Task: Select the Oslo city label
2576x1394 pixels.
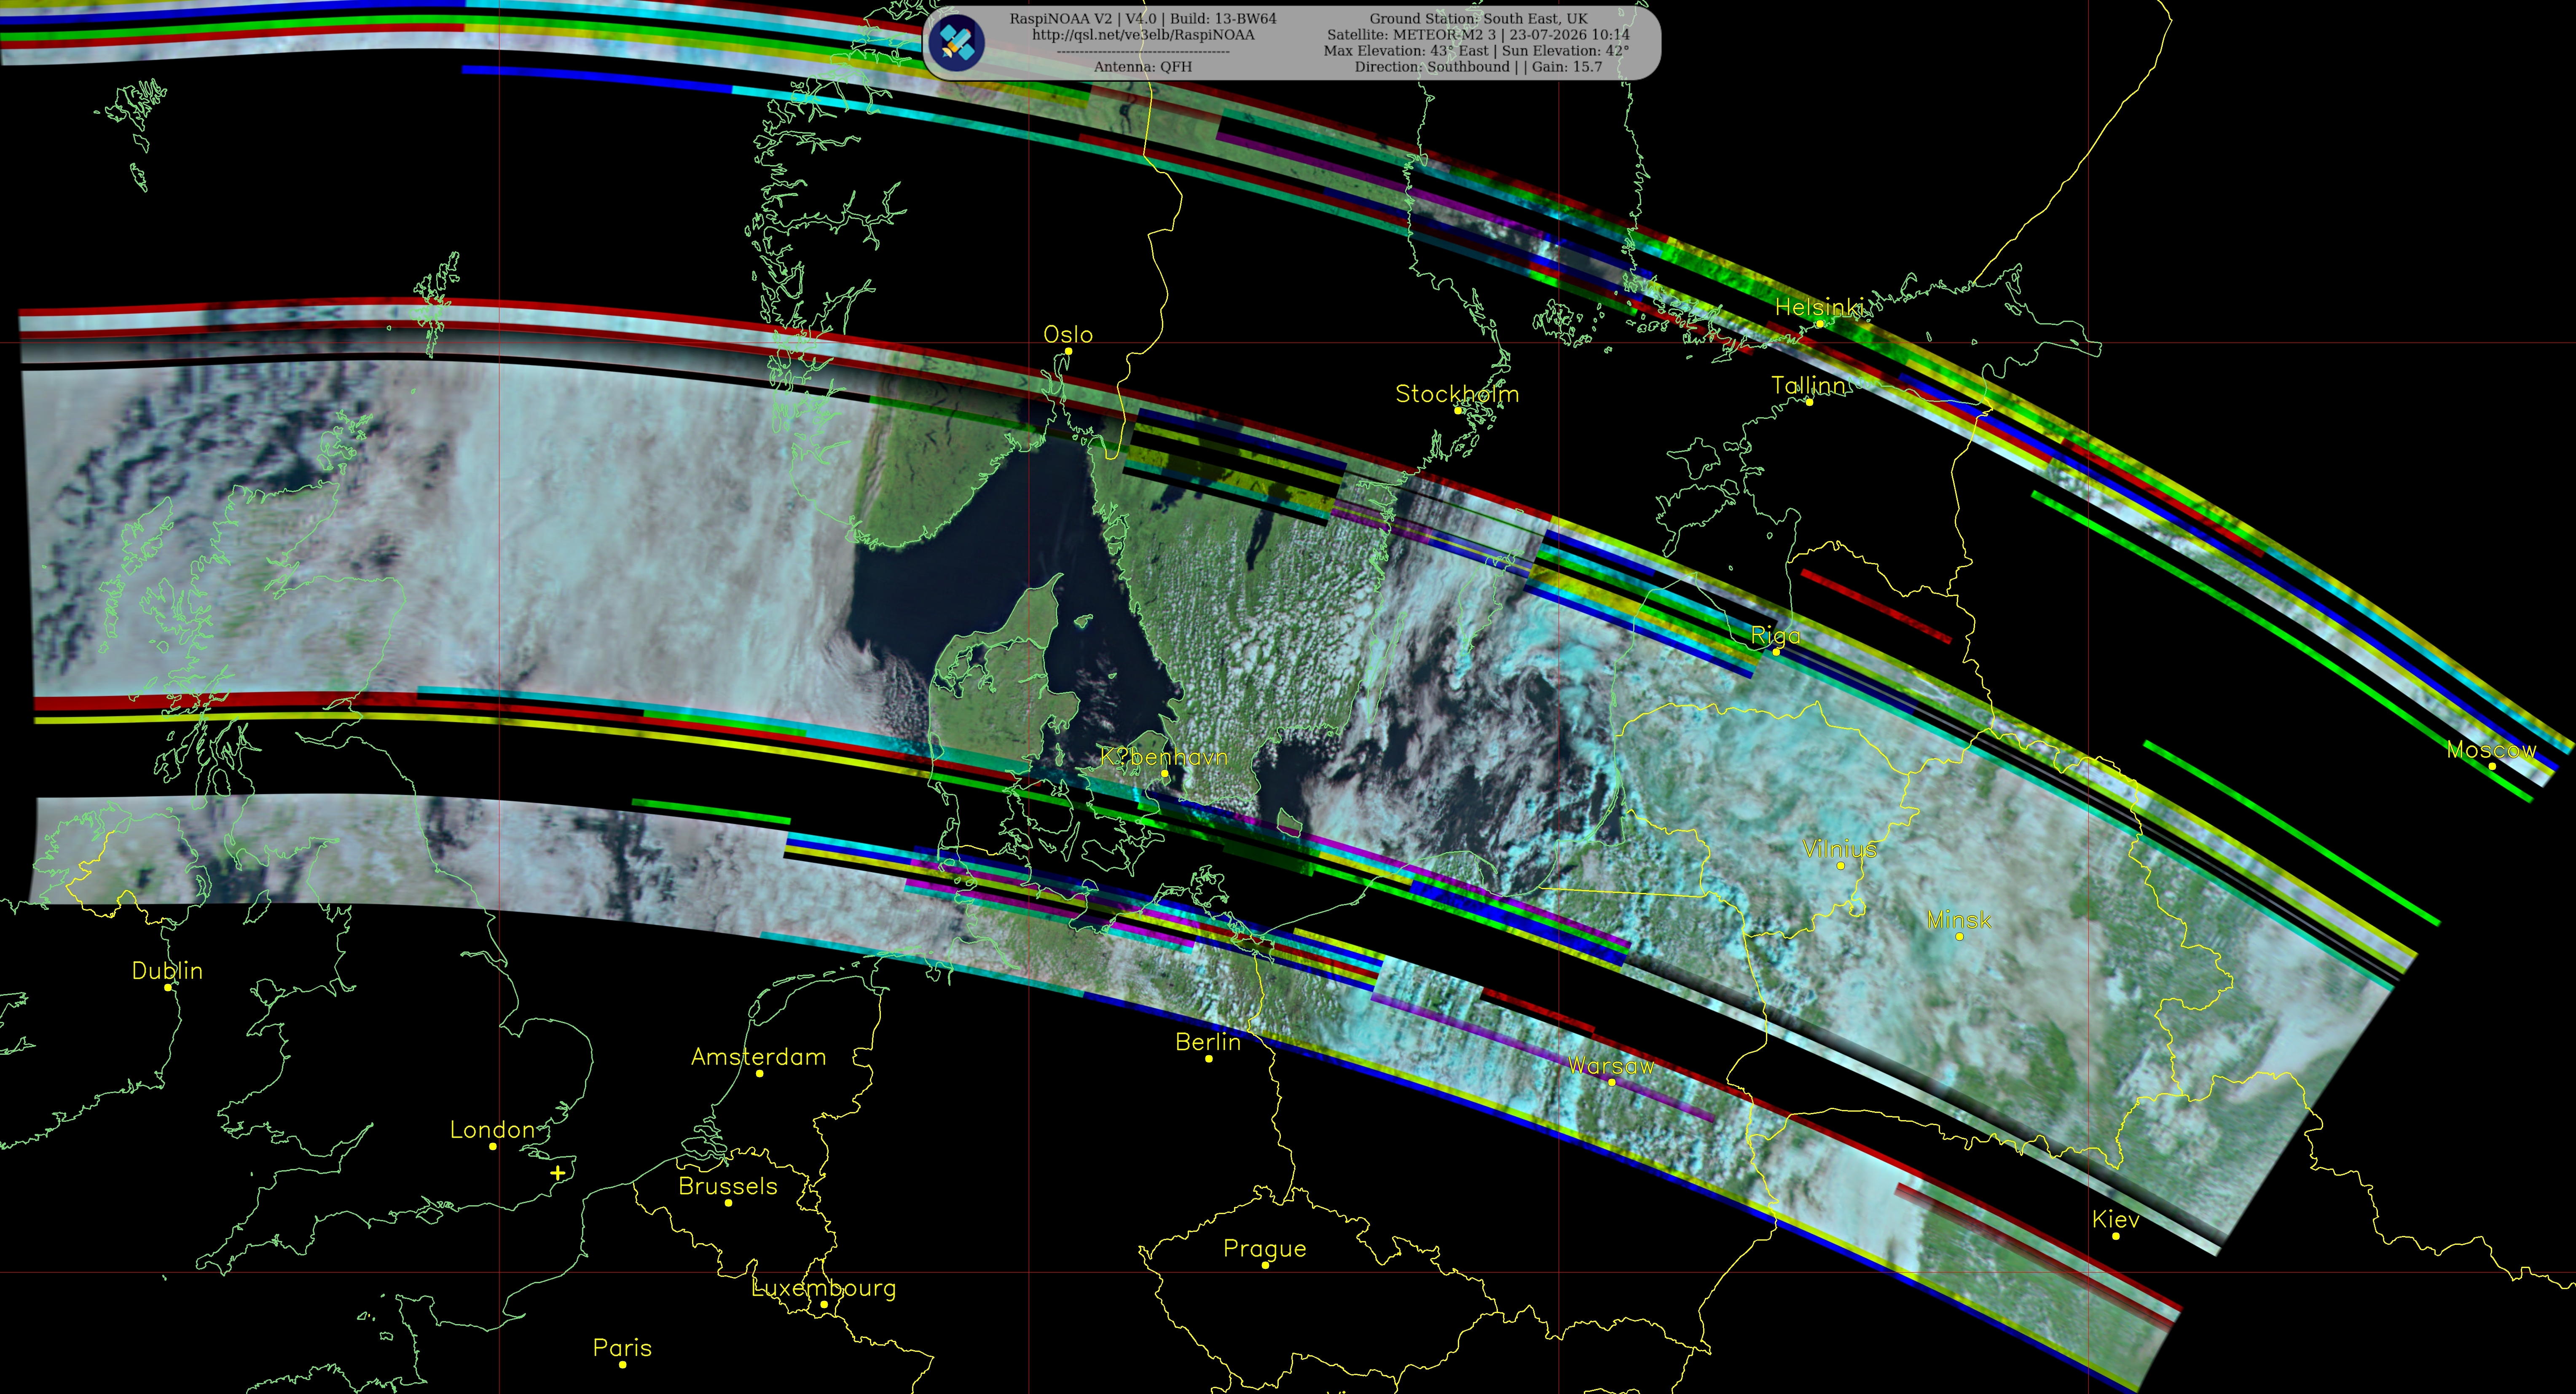Action: [1068, 334]
